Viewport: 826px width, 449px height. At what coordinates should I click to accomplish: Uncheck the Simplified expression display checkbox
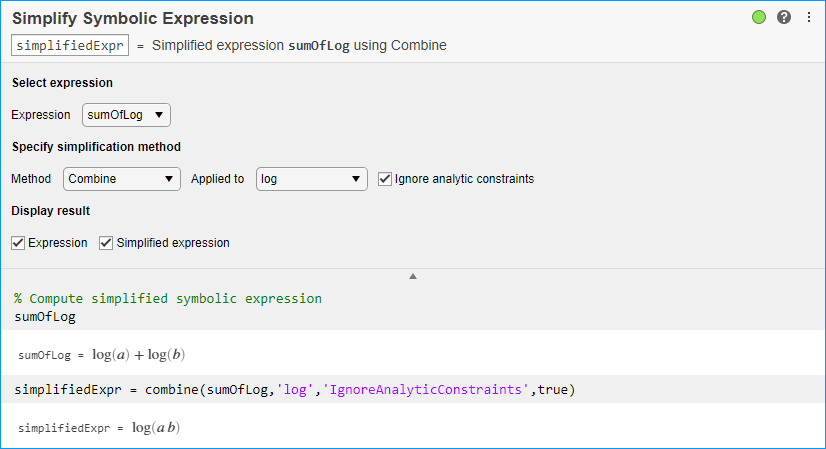(x=106, y=243)
